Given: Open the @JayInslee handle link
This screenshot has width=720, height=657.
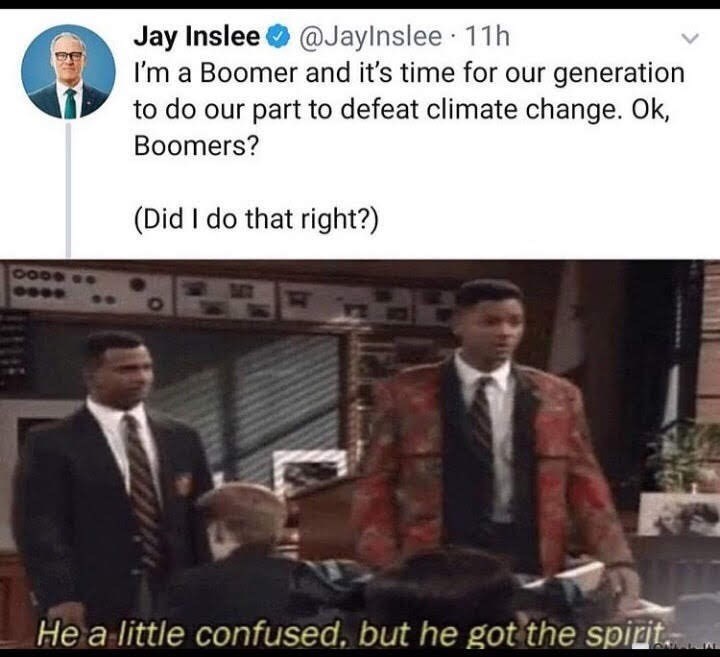Looking at the screenshot, I should 371,36.
